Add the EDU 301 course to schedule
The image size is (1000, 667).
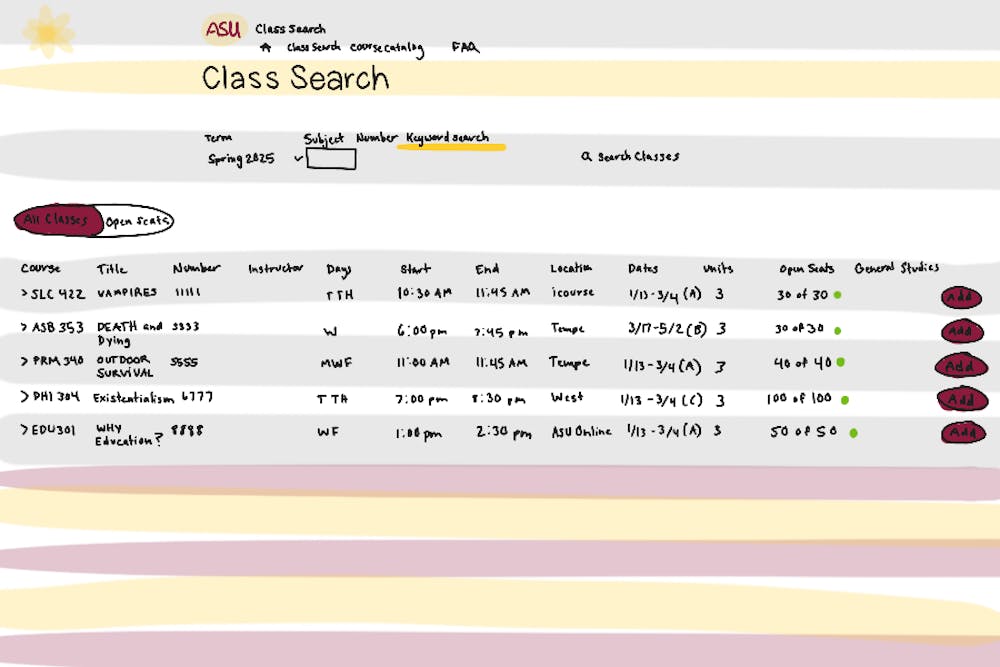961,433
